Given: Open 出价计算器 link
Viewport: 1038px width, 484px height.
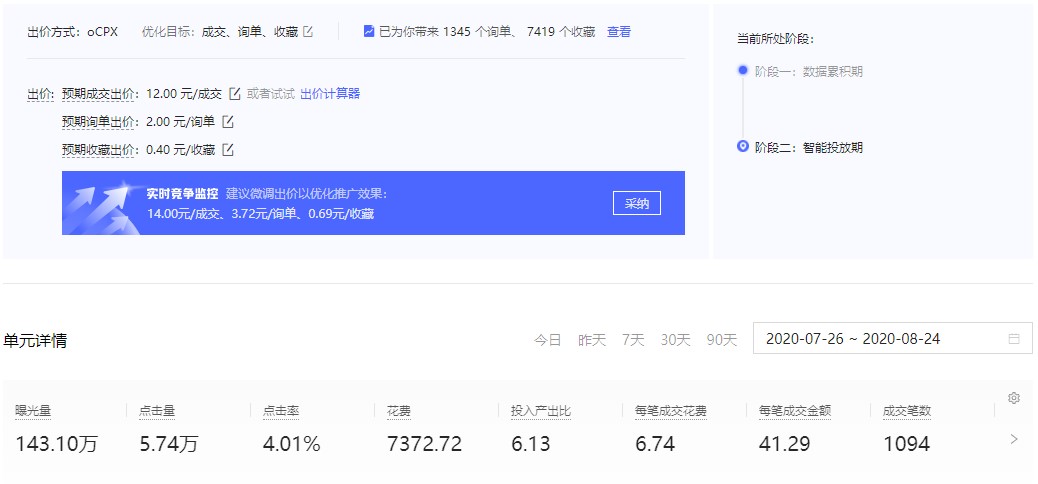Looking at the screenshot, I should coord(330,94).
